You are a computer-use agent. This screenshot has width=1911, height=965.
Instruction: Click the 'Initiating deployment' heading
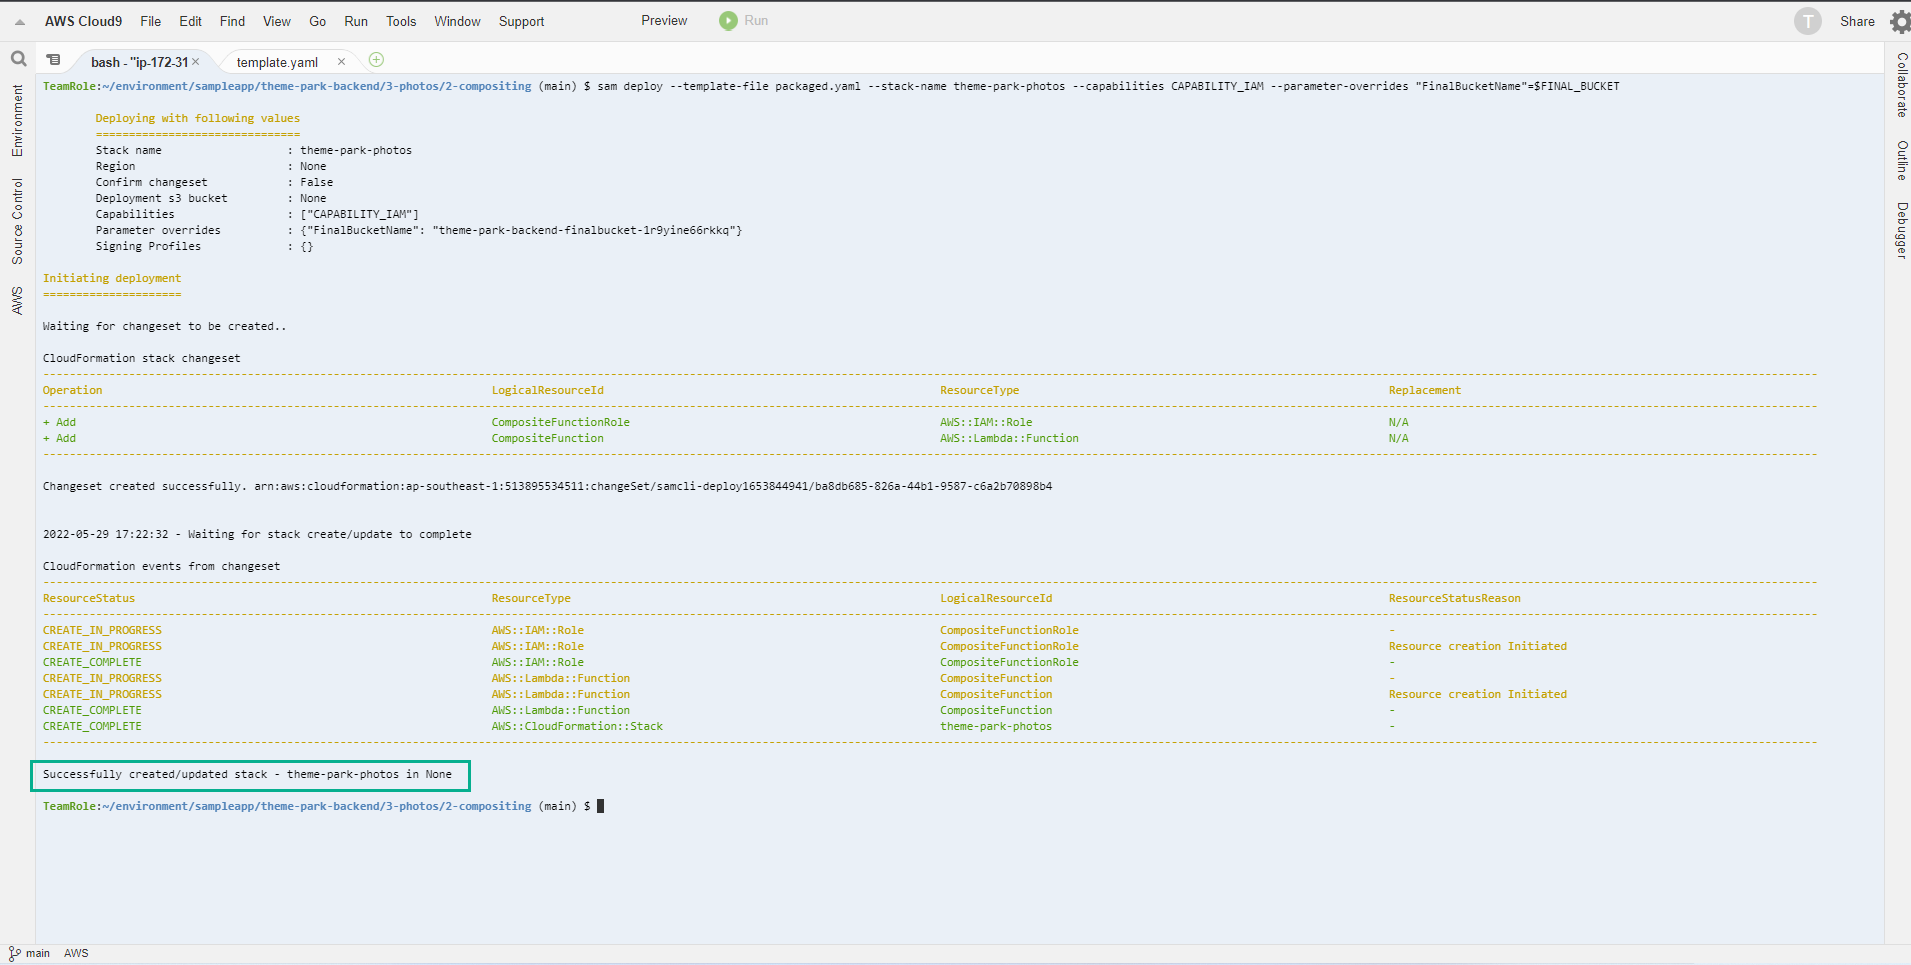tap(112, 278)
